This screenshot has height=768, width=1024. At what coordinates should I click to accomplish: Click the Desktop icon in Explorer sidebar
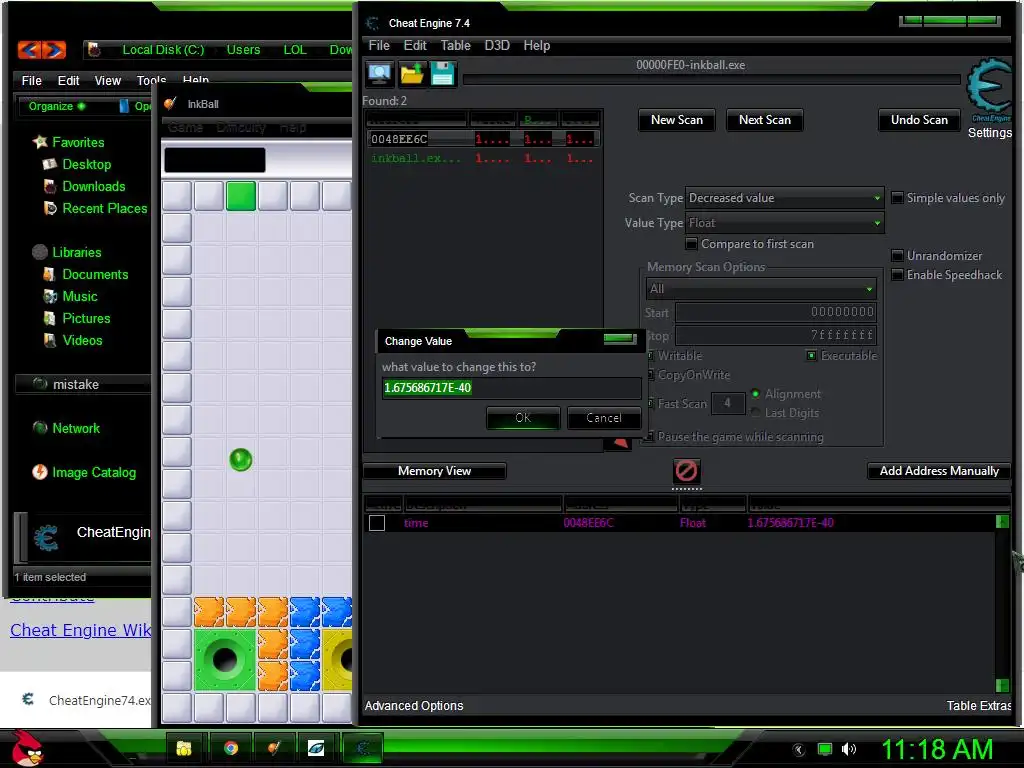pos(50,165)
